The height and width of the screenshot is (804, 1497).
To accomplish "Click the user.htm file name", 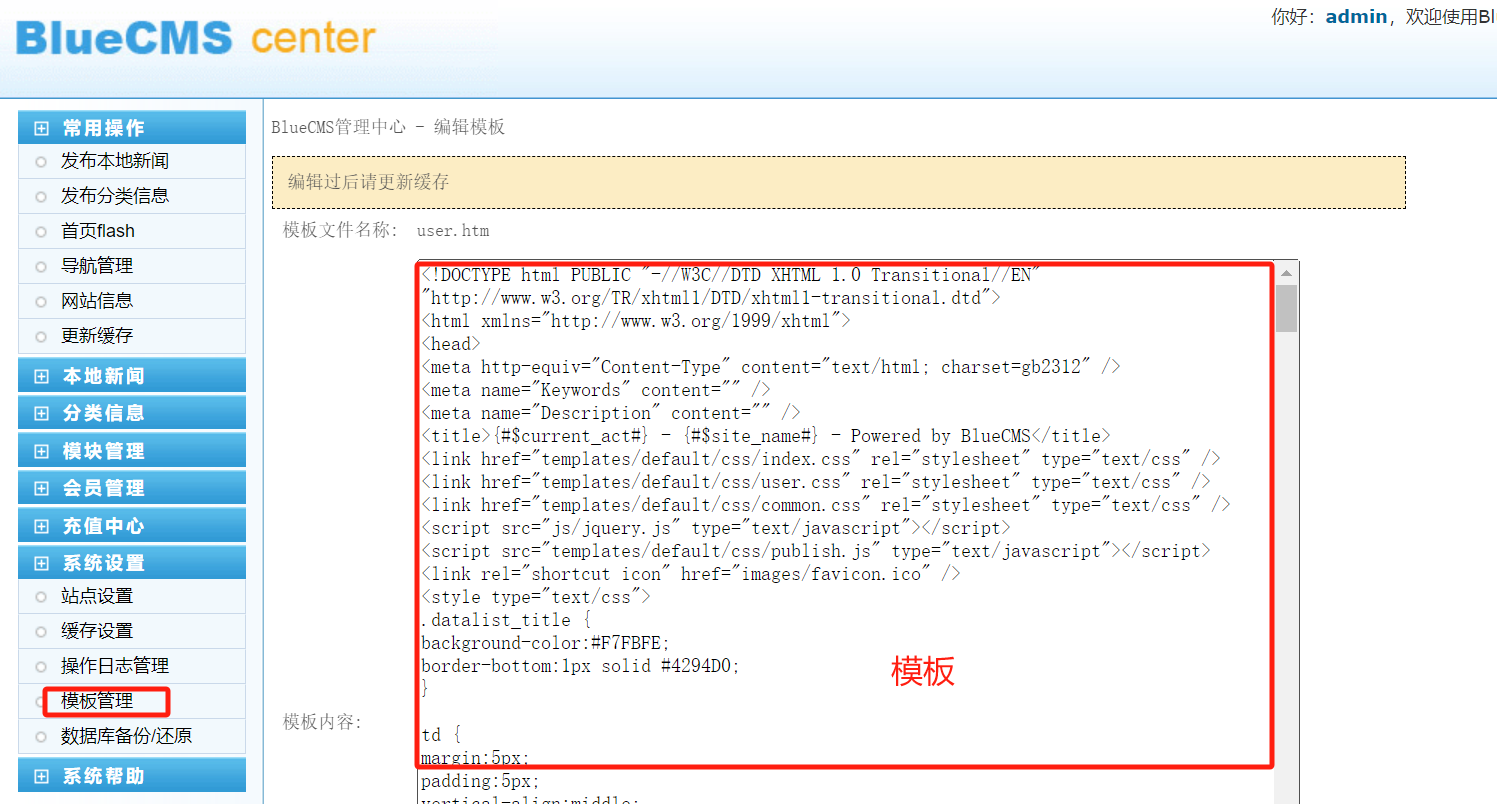I will click(x=453, y=231).
